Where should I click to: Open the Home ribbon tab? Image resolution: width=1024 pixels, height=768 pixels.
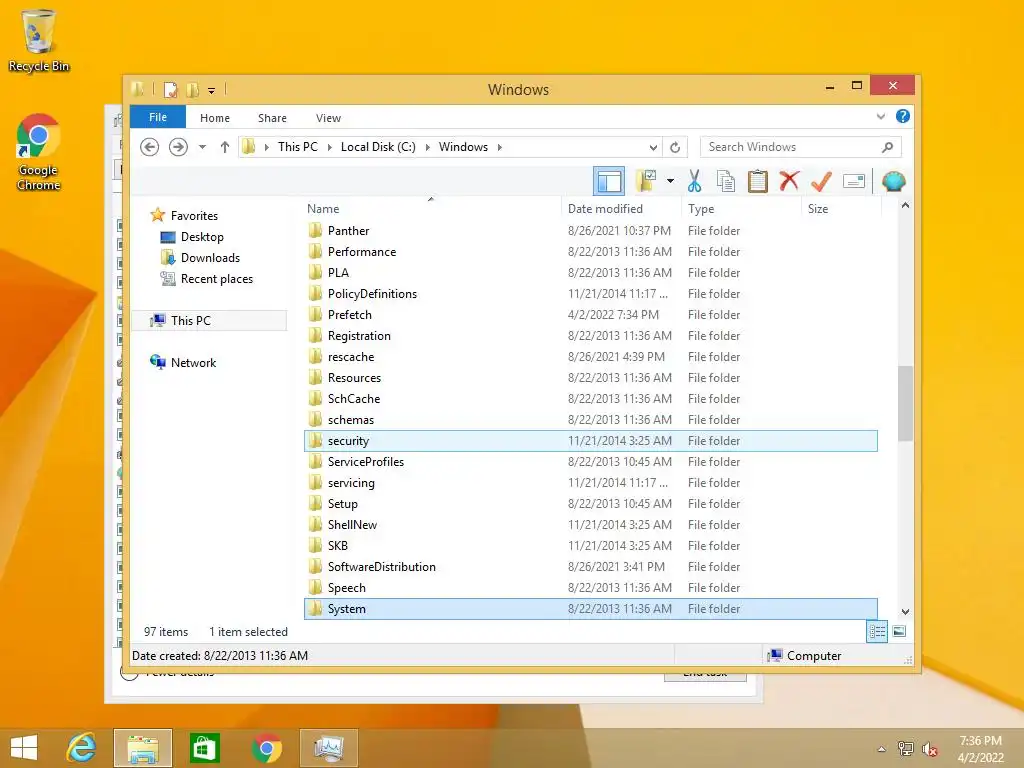click(215, 118)
